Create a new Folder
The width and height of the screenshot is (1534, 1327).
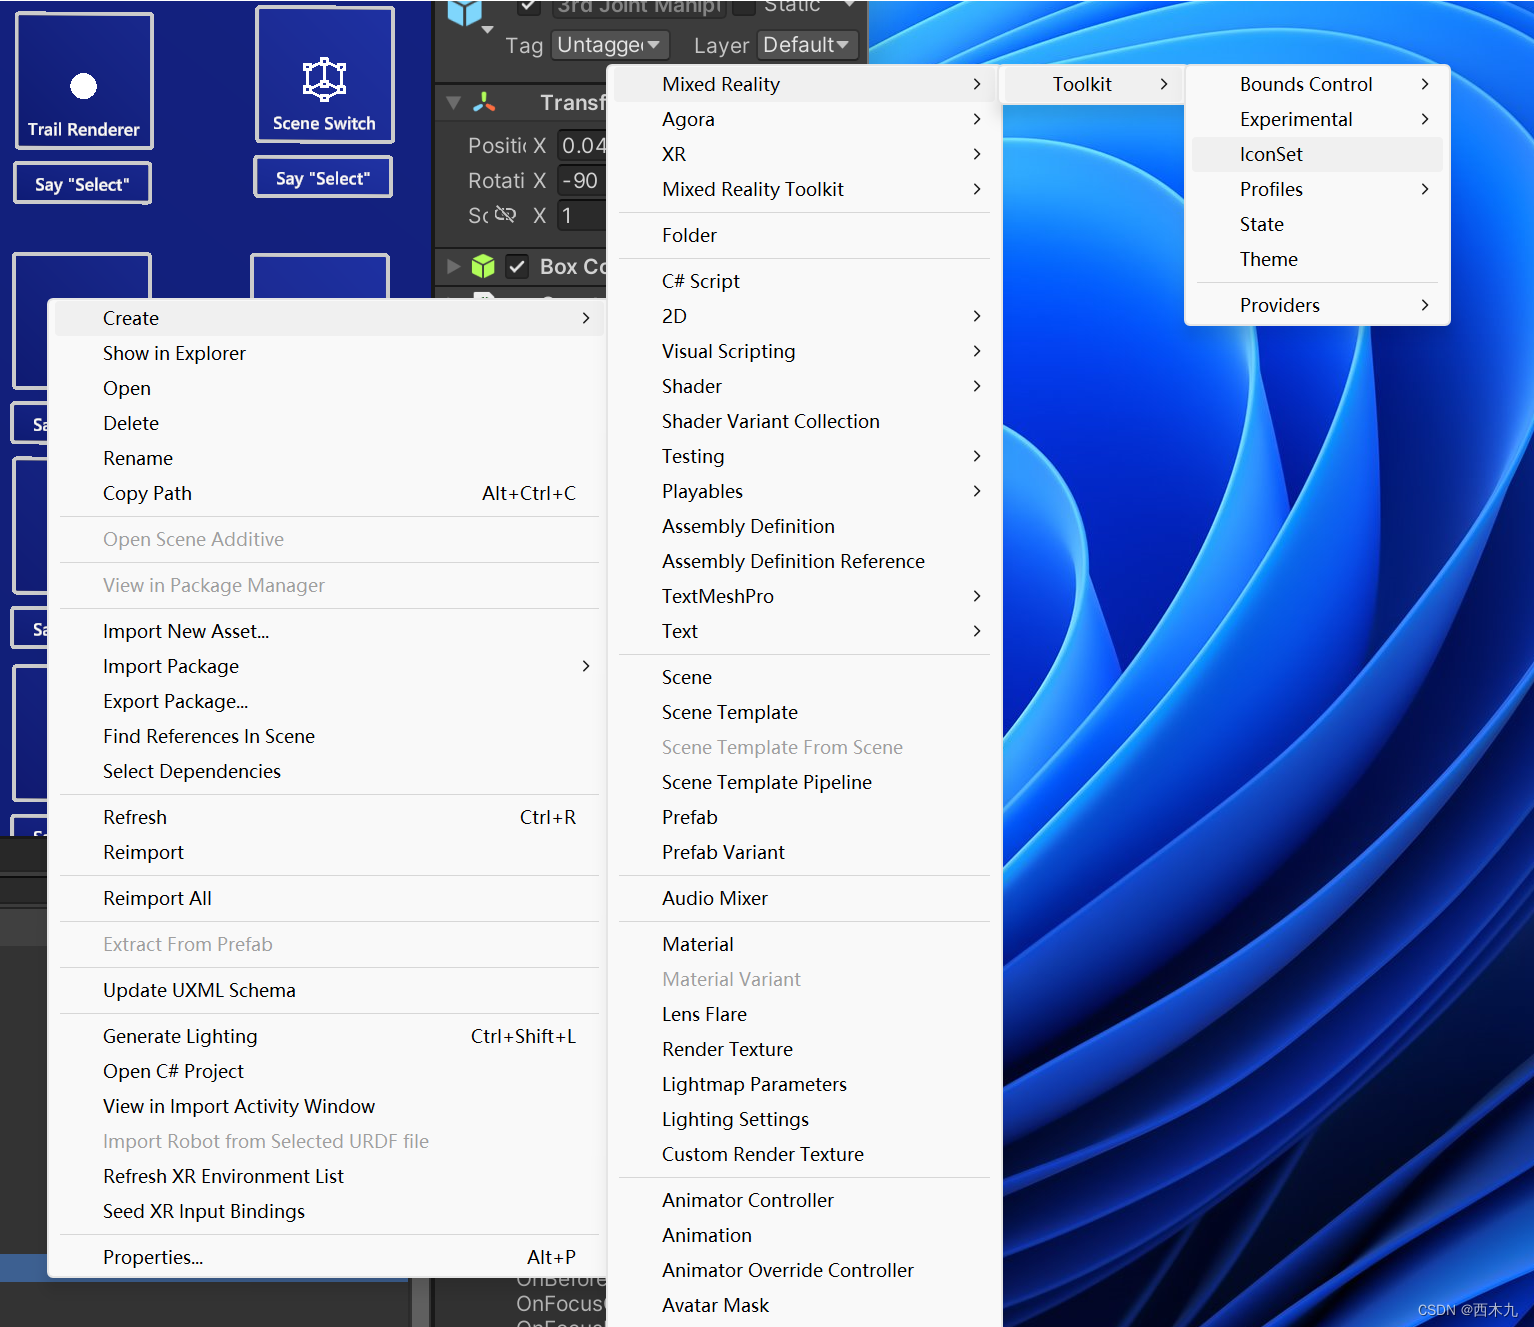point(805,235)
